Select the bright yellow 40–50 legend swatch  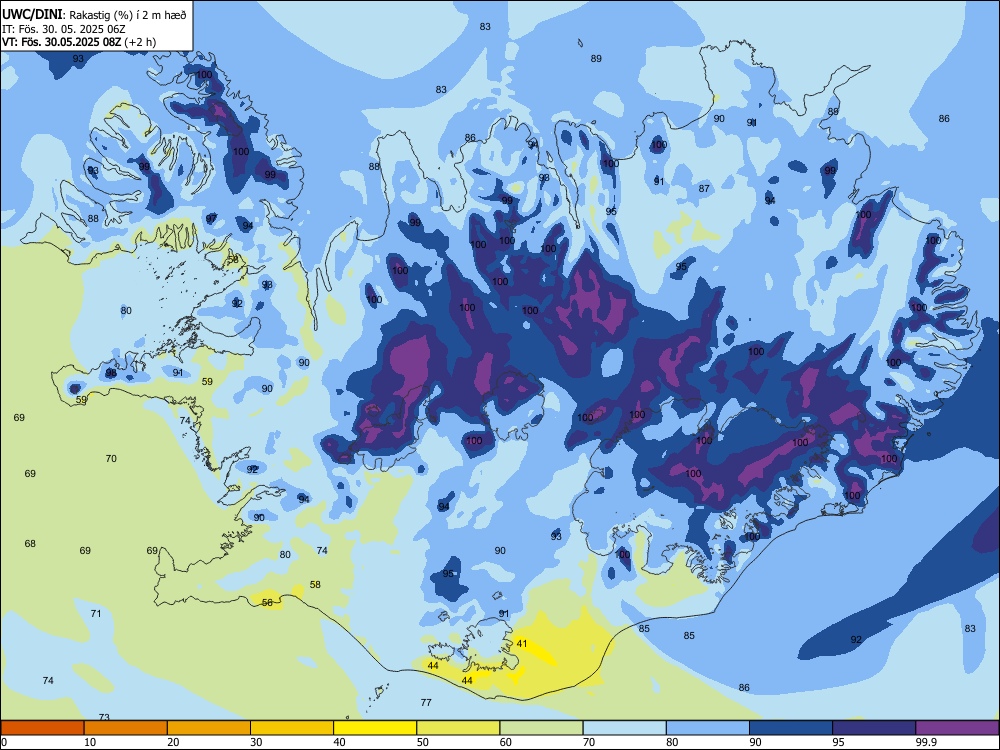[x=375, y=728]
